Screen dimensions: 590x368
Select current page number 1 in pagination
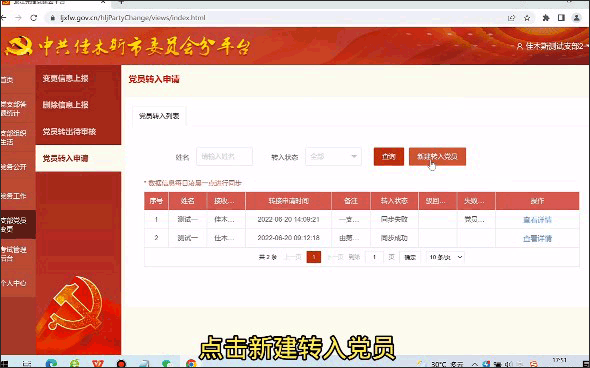coord(314,257)
